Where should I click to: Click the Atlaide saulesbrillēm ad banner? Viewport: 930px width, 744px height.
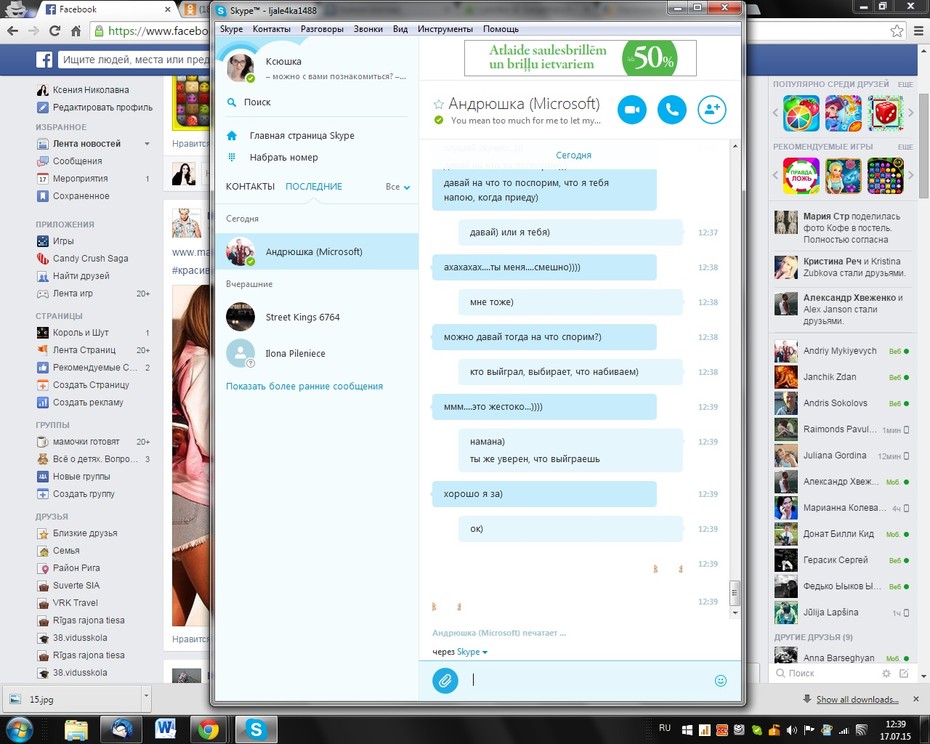(x=580, y=58)
